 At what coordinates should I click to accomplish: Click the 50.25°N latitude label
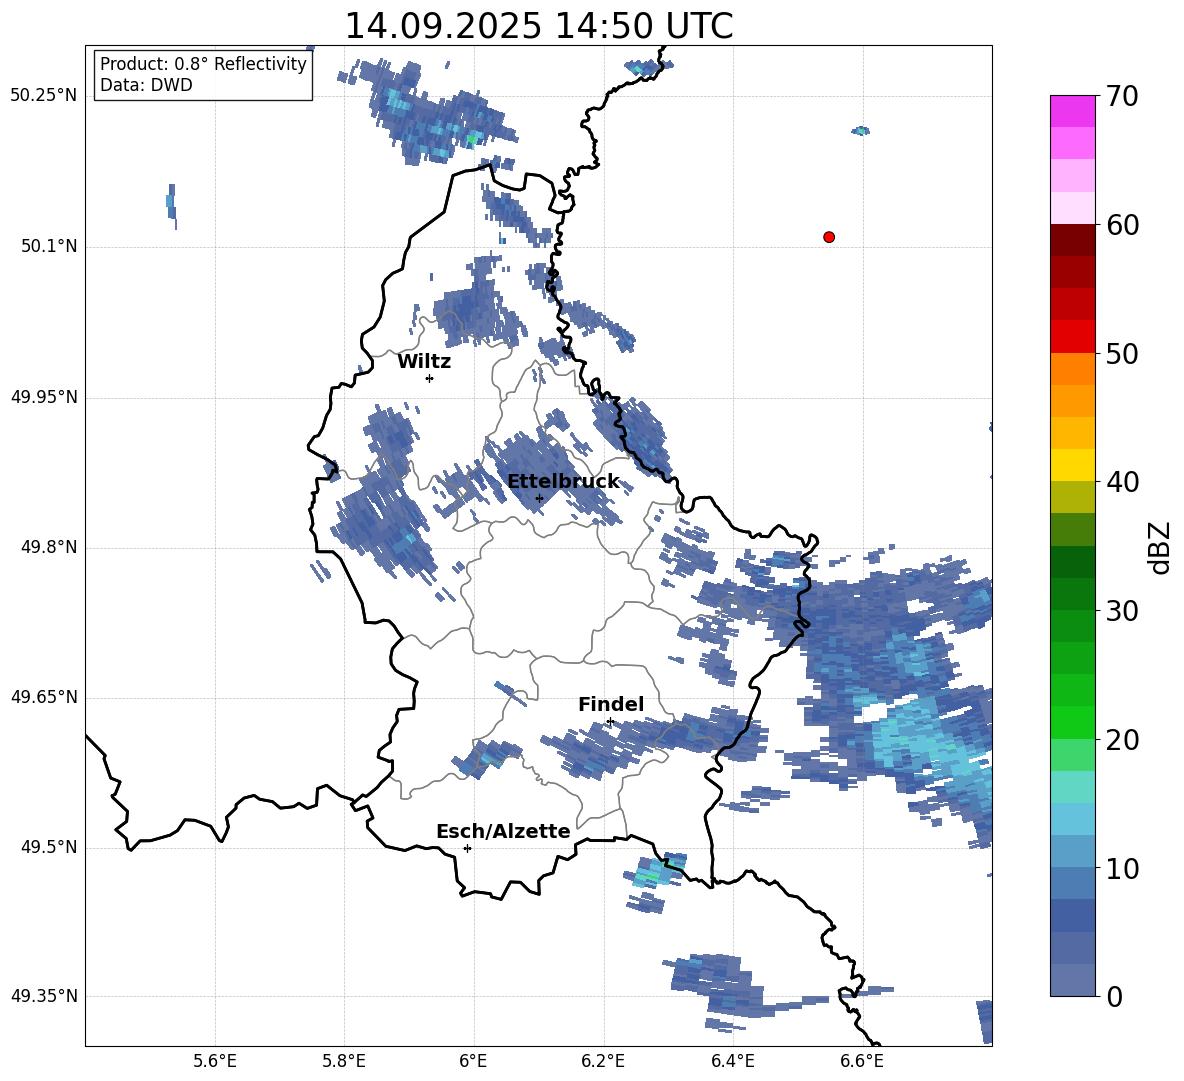pos(44,96)
